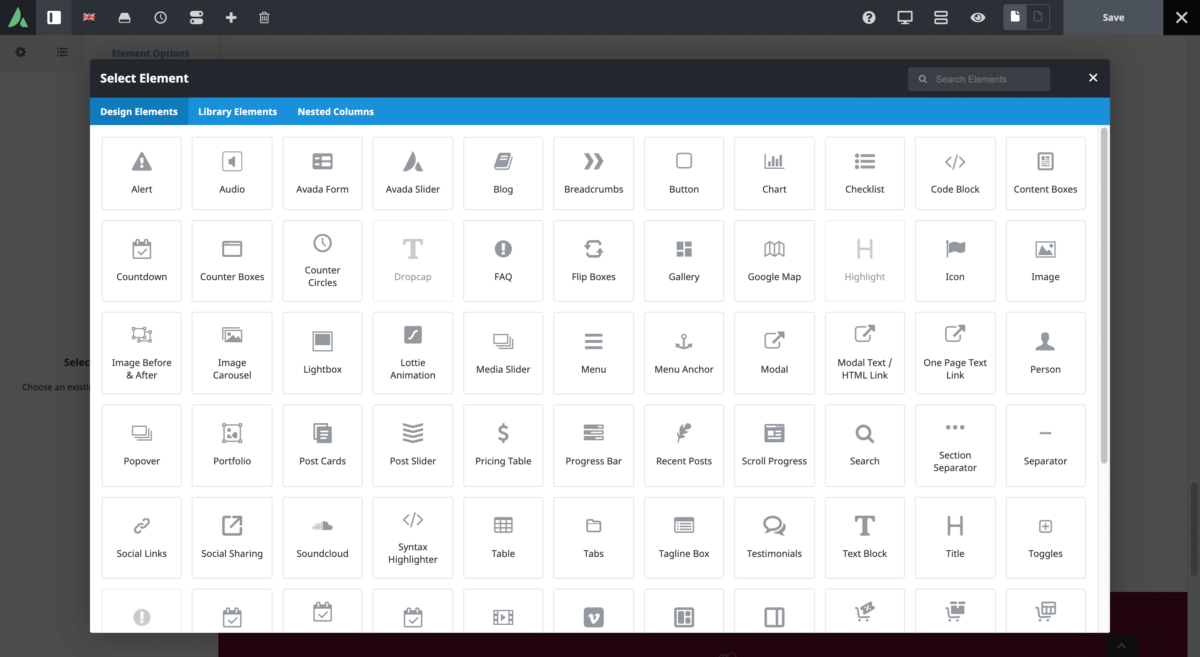The width and height of the screenshot is (1200, 657).
Task: Add Breadcrumbs element
Action: pyautogui.click(x=593, y=173)
